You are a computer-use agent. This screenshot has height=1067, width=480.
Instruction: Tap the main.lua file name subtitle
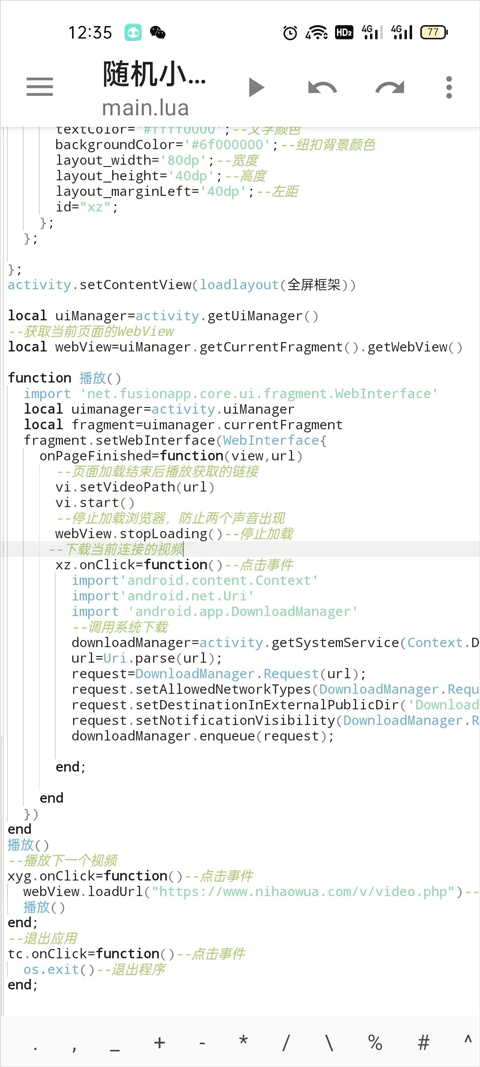(x=146, y=108)
